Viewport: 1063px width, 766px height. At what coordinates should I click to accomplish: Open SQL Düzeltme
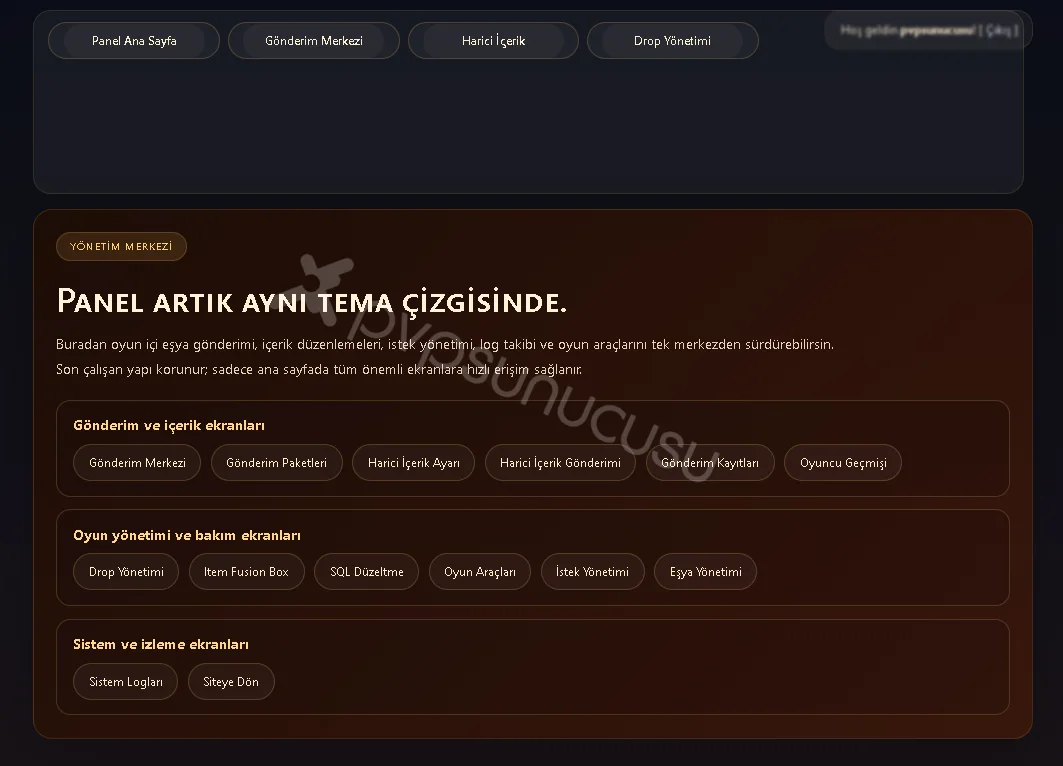click(x=367, y=572)
